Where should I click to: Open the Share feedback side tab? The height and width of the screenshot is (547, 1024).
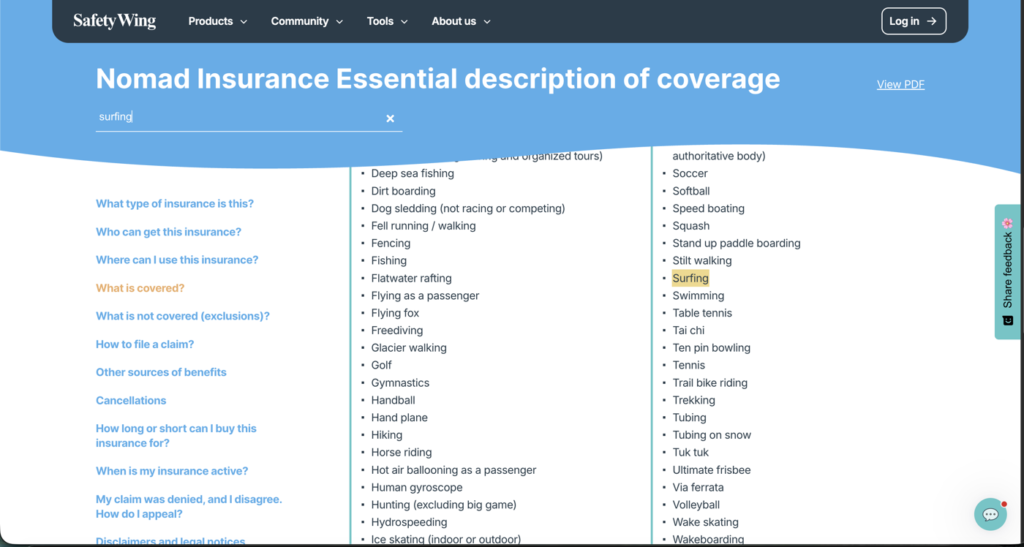[1008, 272]
